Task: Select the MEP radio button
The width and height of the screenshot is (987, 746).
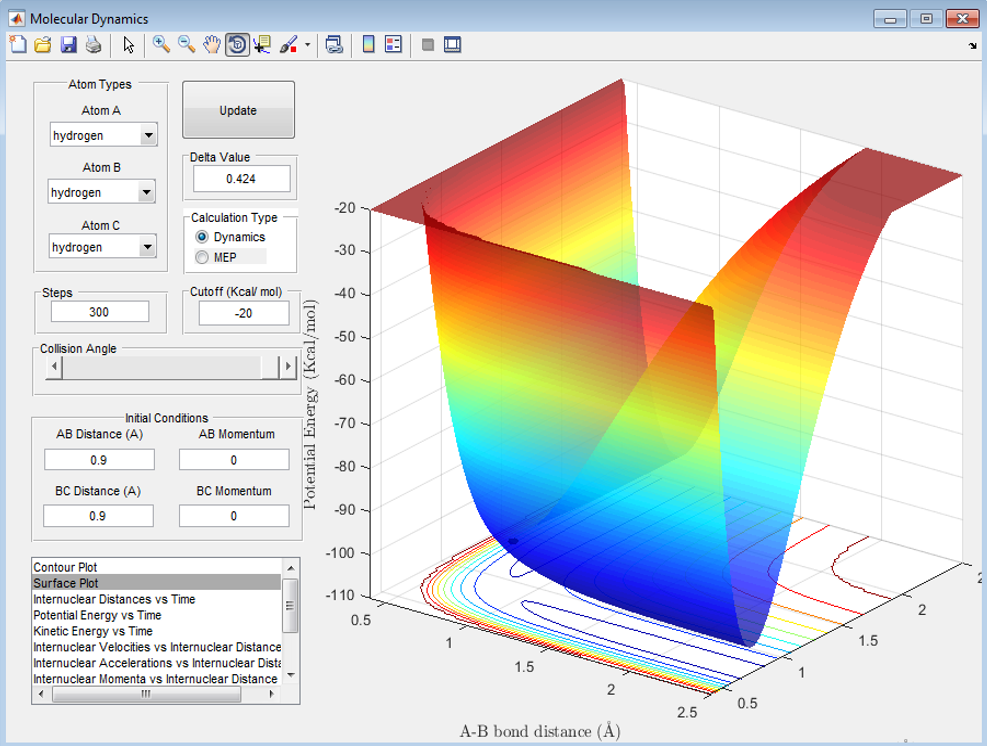Action: pos(217,257)
